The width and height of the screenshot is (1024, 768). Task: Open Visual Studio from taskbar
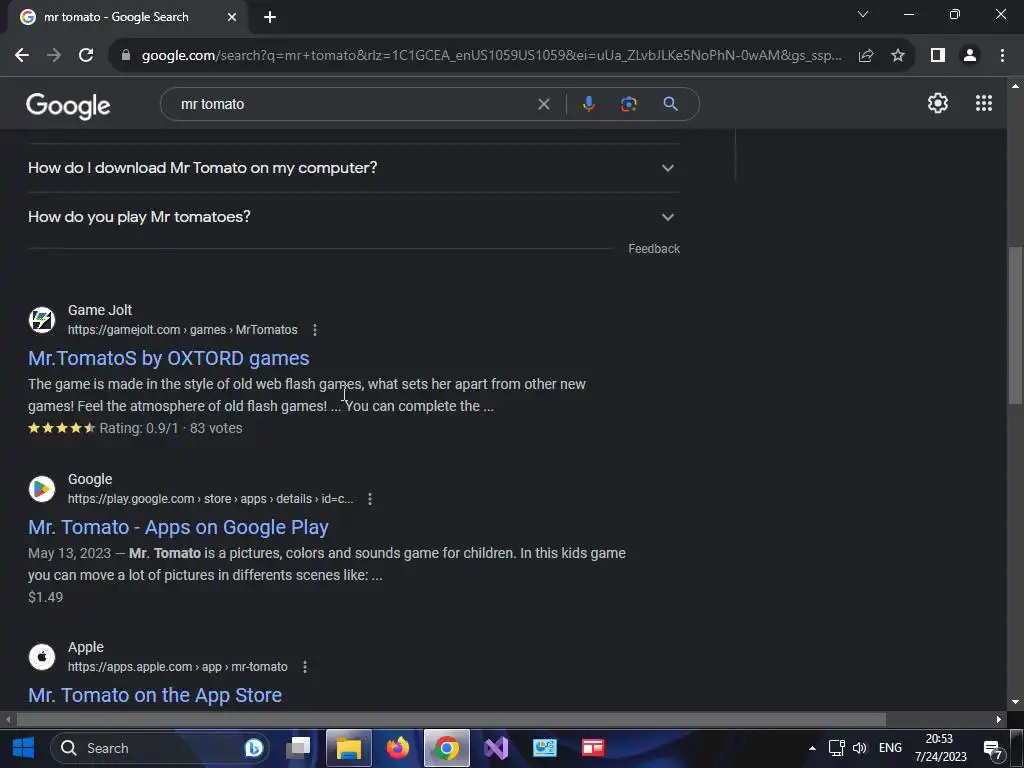(496, 748)
